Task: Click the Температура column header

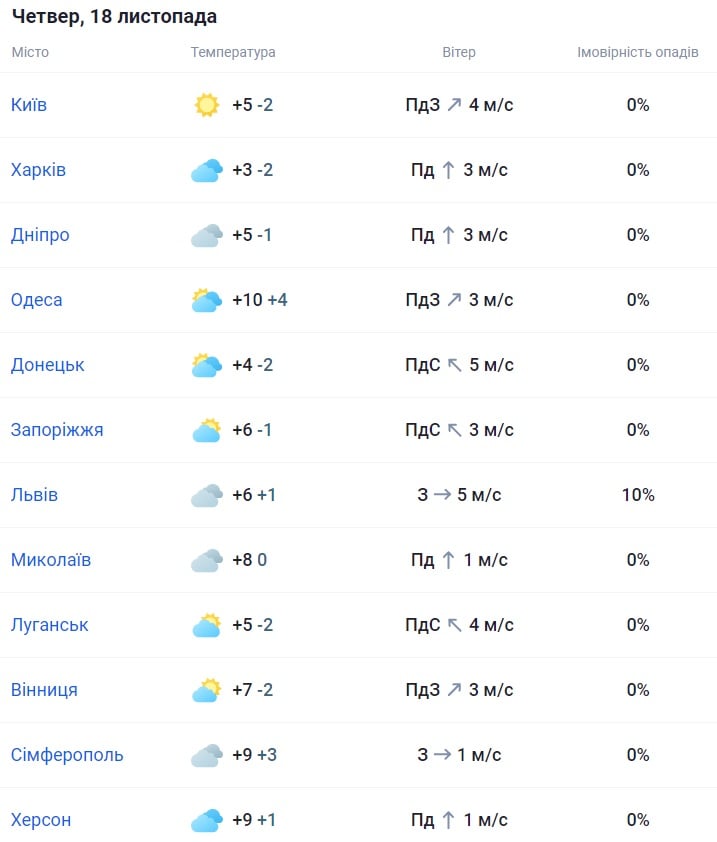Action: (233, 52)
